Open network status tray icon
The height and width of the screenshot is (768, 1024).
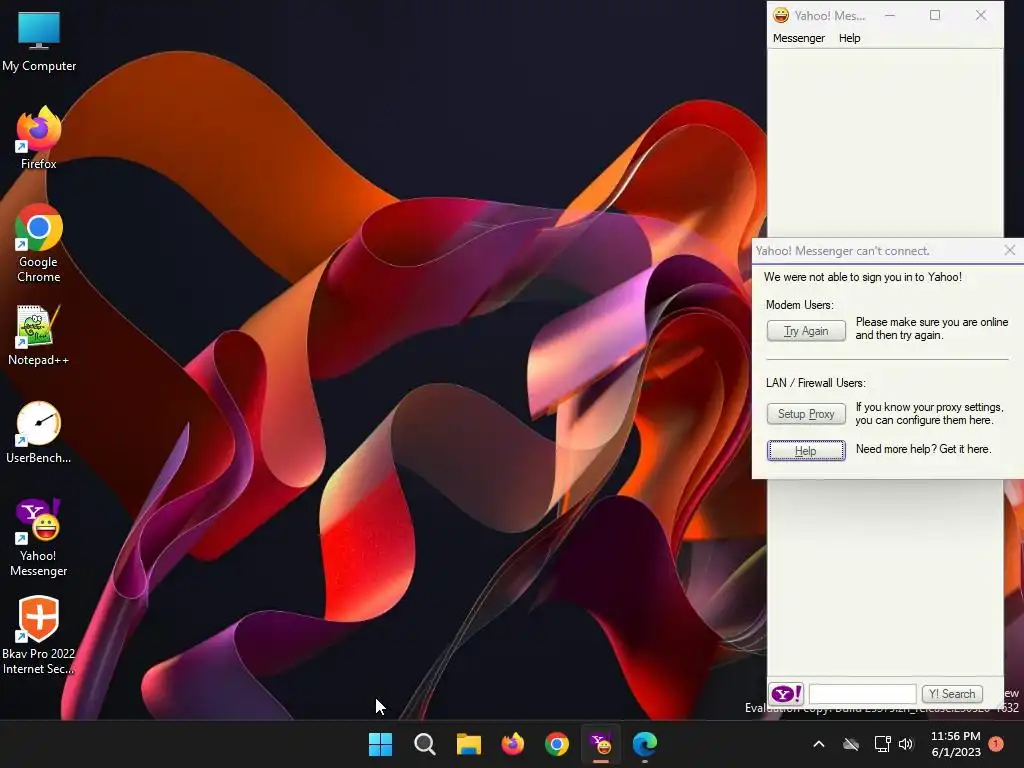[x=882, y=744]
